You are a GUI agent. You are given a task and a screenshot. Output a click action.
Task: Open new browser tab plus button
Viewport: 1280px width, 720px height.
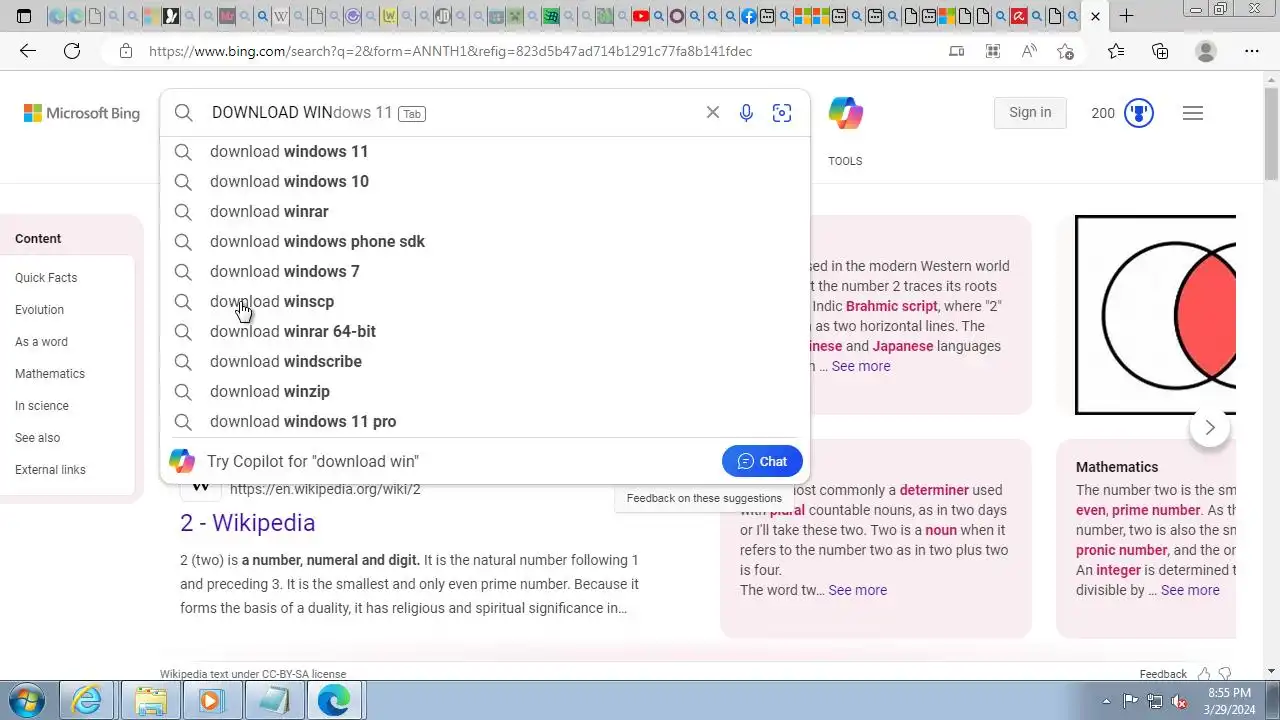coord(1126,16)
